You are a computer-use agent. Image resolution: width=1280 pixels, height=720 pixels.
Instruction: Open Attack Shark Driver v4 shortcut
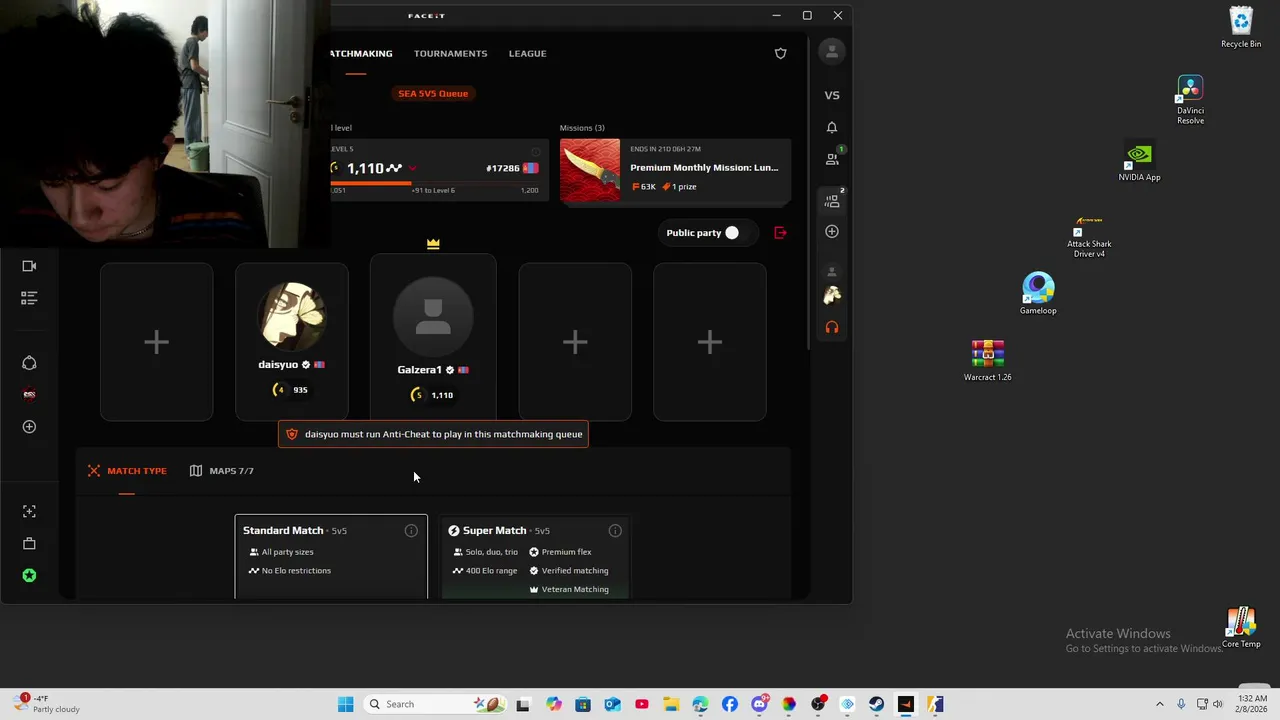[1089, 236]
